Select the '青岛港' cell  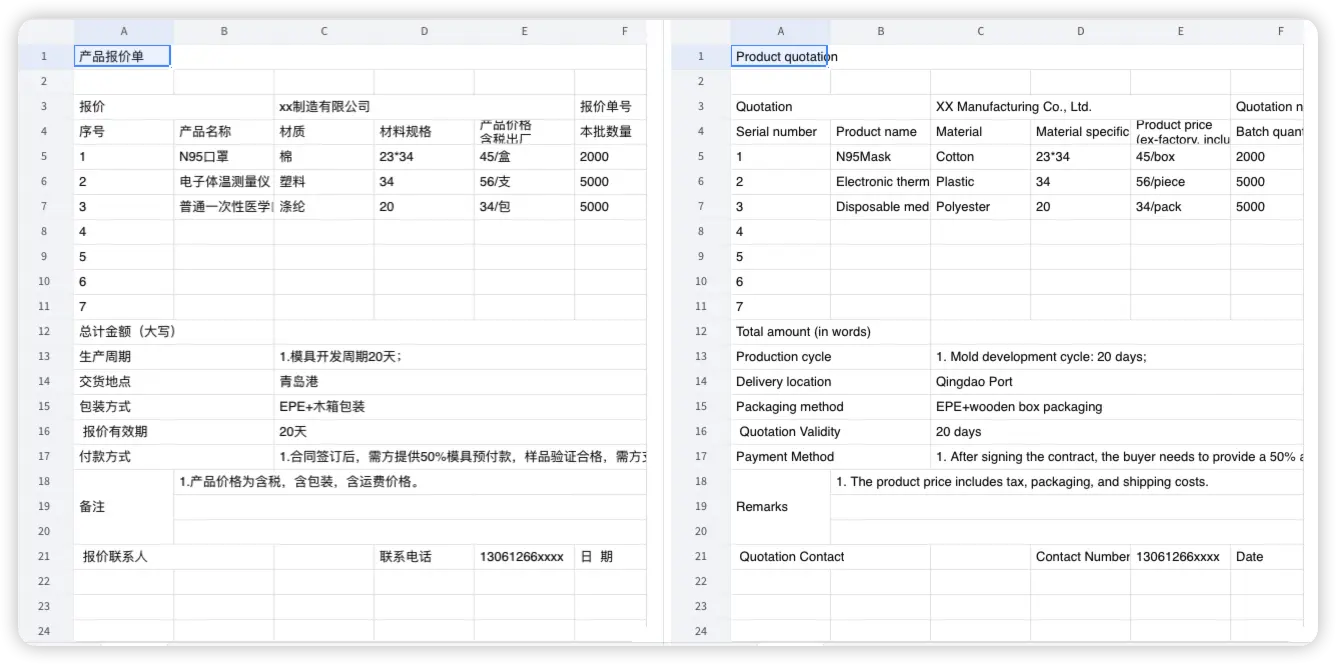pos(460,381)
